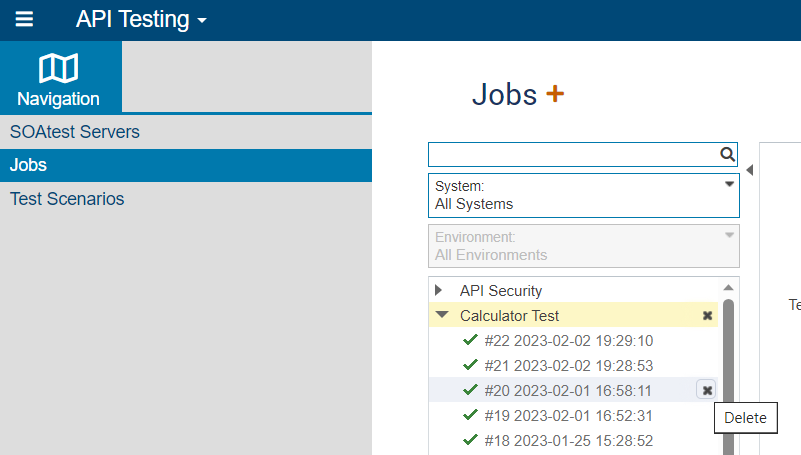Delete the Calculator Test job

tap(708, 316)
